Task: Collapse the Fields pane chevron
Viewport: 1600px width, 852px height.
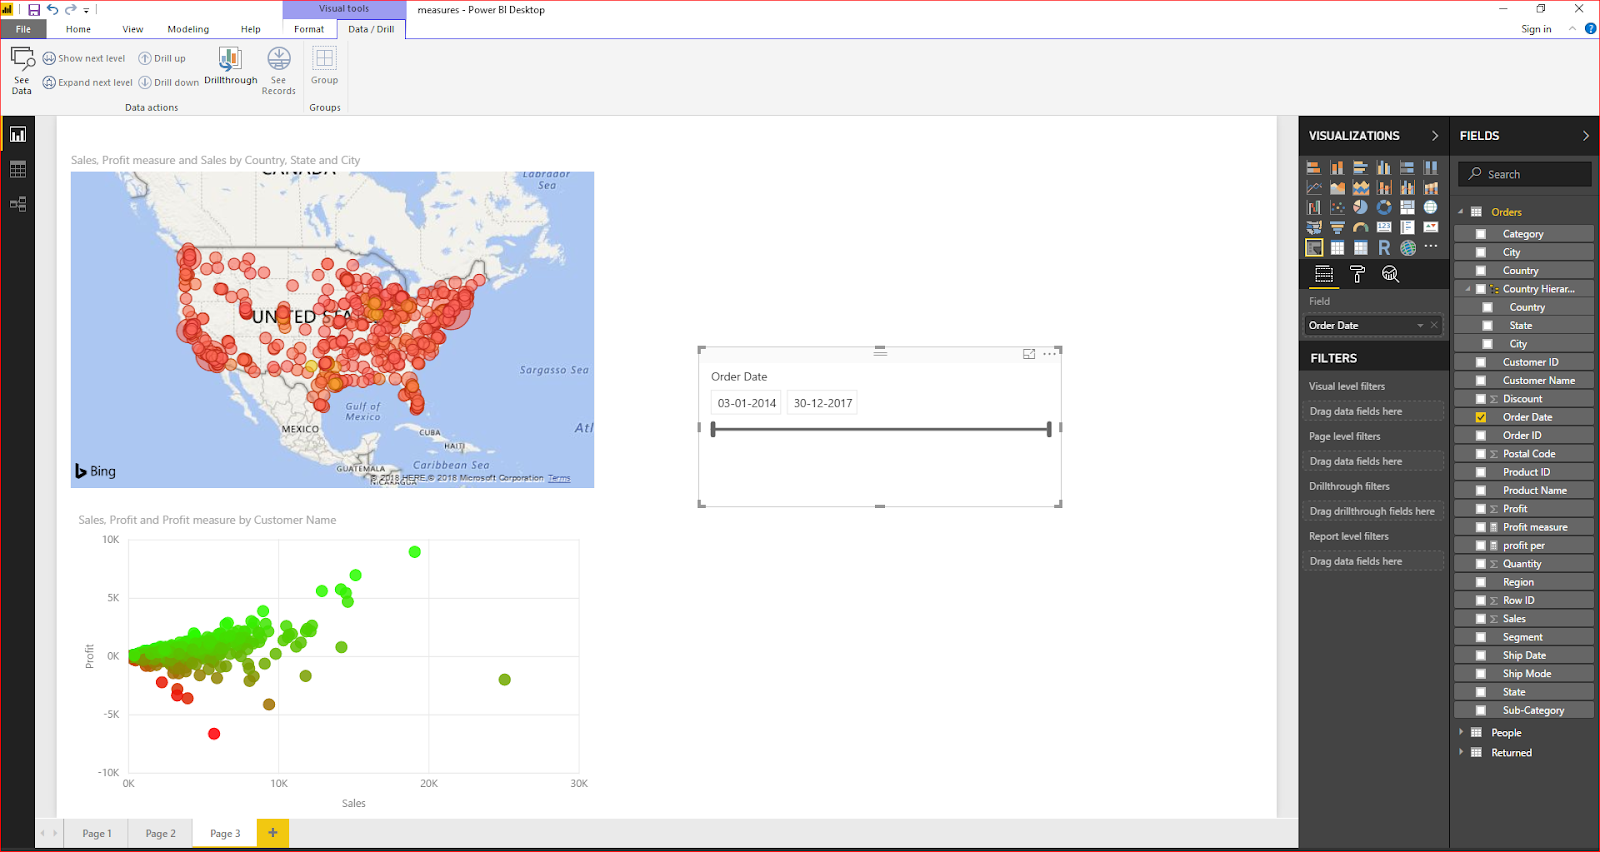Action: (1586, 136)
